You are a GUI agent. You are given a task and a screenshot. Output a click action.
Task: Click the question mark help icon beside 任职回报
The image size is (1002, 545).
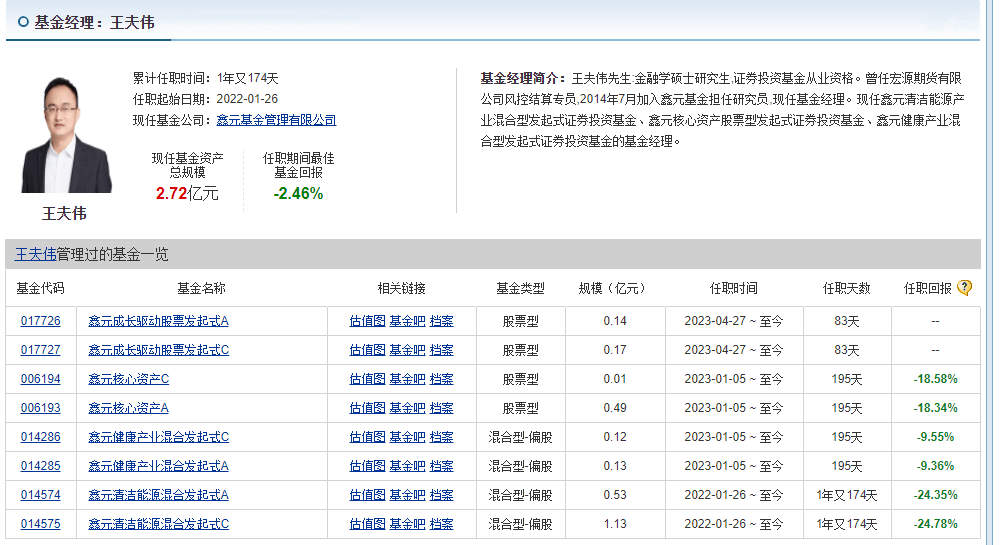(964, 288)
